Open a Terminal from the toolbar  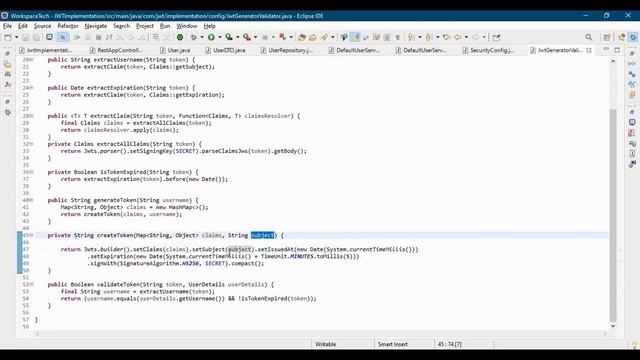click(x=49, y=37)
